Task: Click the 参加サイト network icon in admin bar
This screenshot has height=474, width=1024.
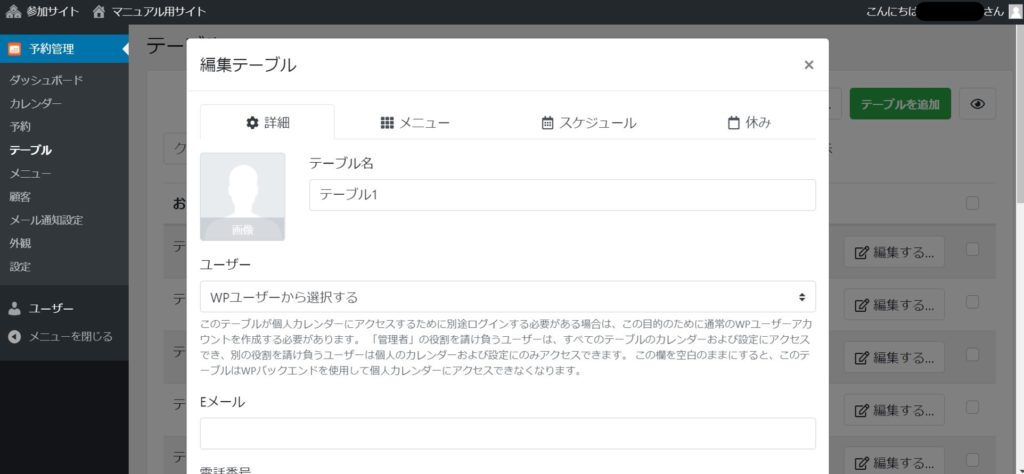Action: point(13,11)
